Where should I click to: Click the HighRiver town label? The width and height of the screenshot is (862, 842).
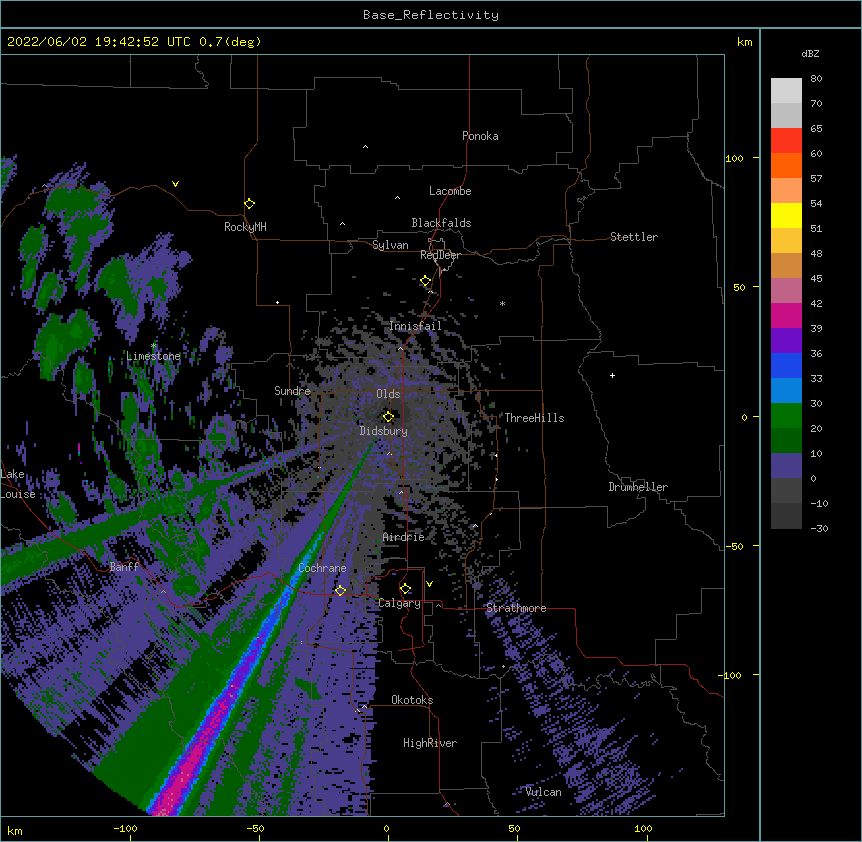[x=430, y=743]
